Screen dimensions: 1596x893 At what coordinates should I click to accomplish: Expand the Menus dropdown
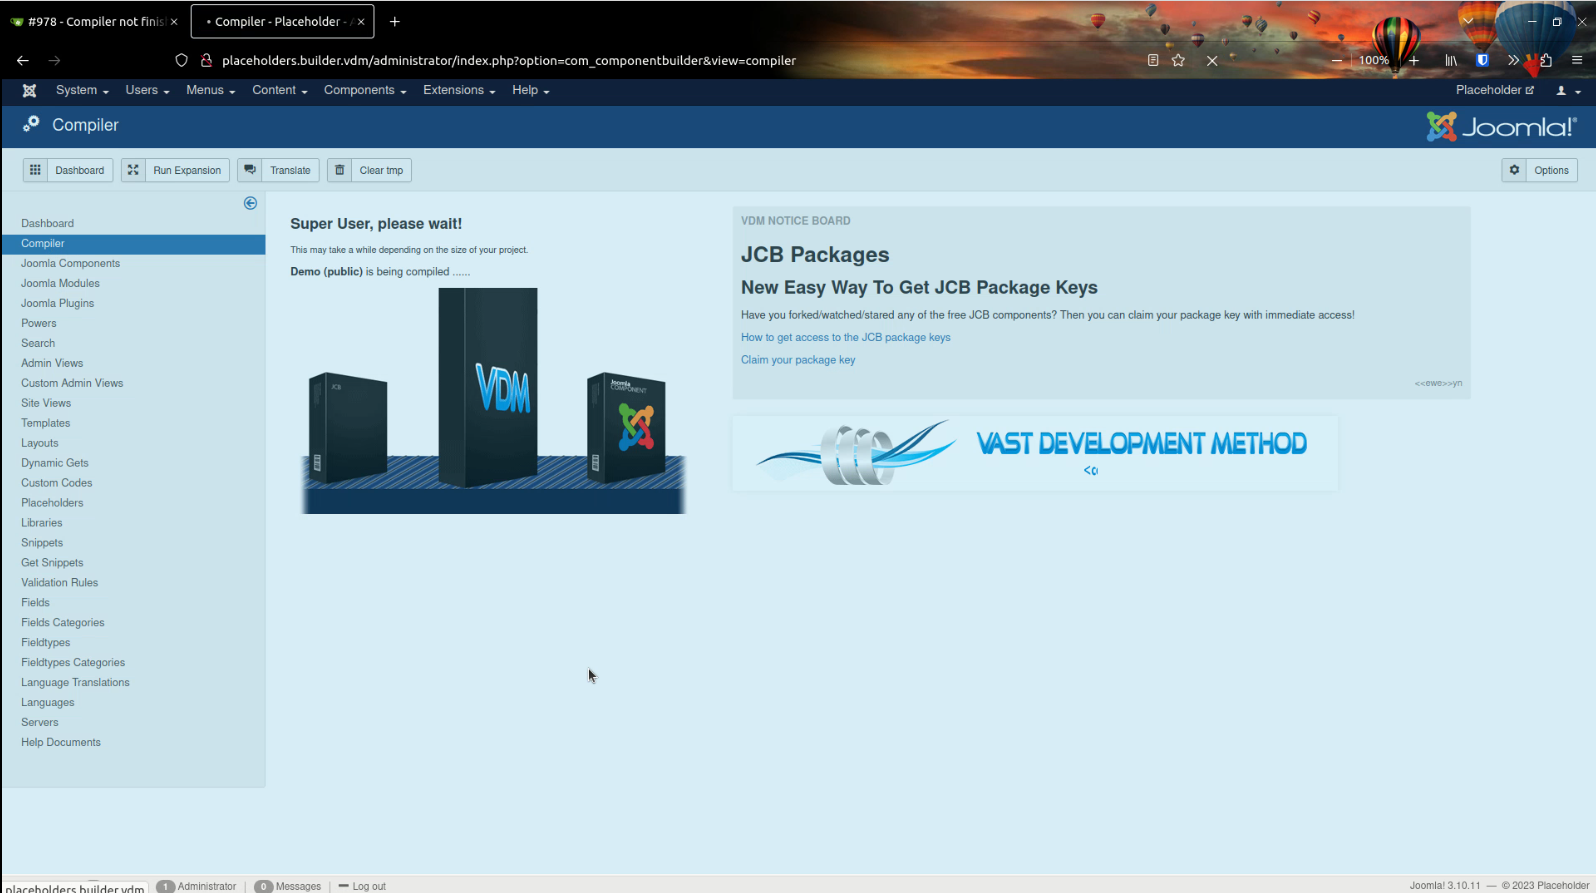[x=210, y=90]
